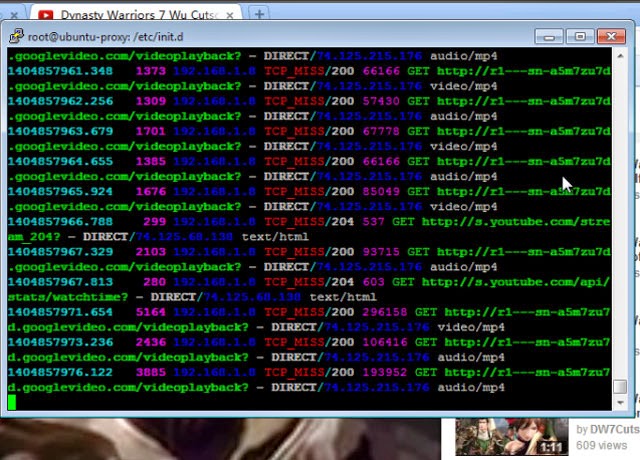Image resolution: width=640 pixels, height=460 pixels.
Task: Click timestamp 1404857962.256 in the log
Action: [x=60, y=101]
